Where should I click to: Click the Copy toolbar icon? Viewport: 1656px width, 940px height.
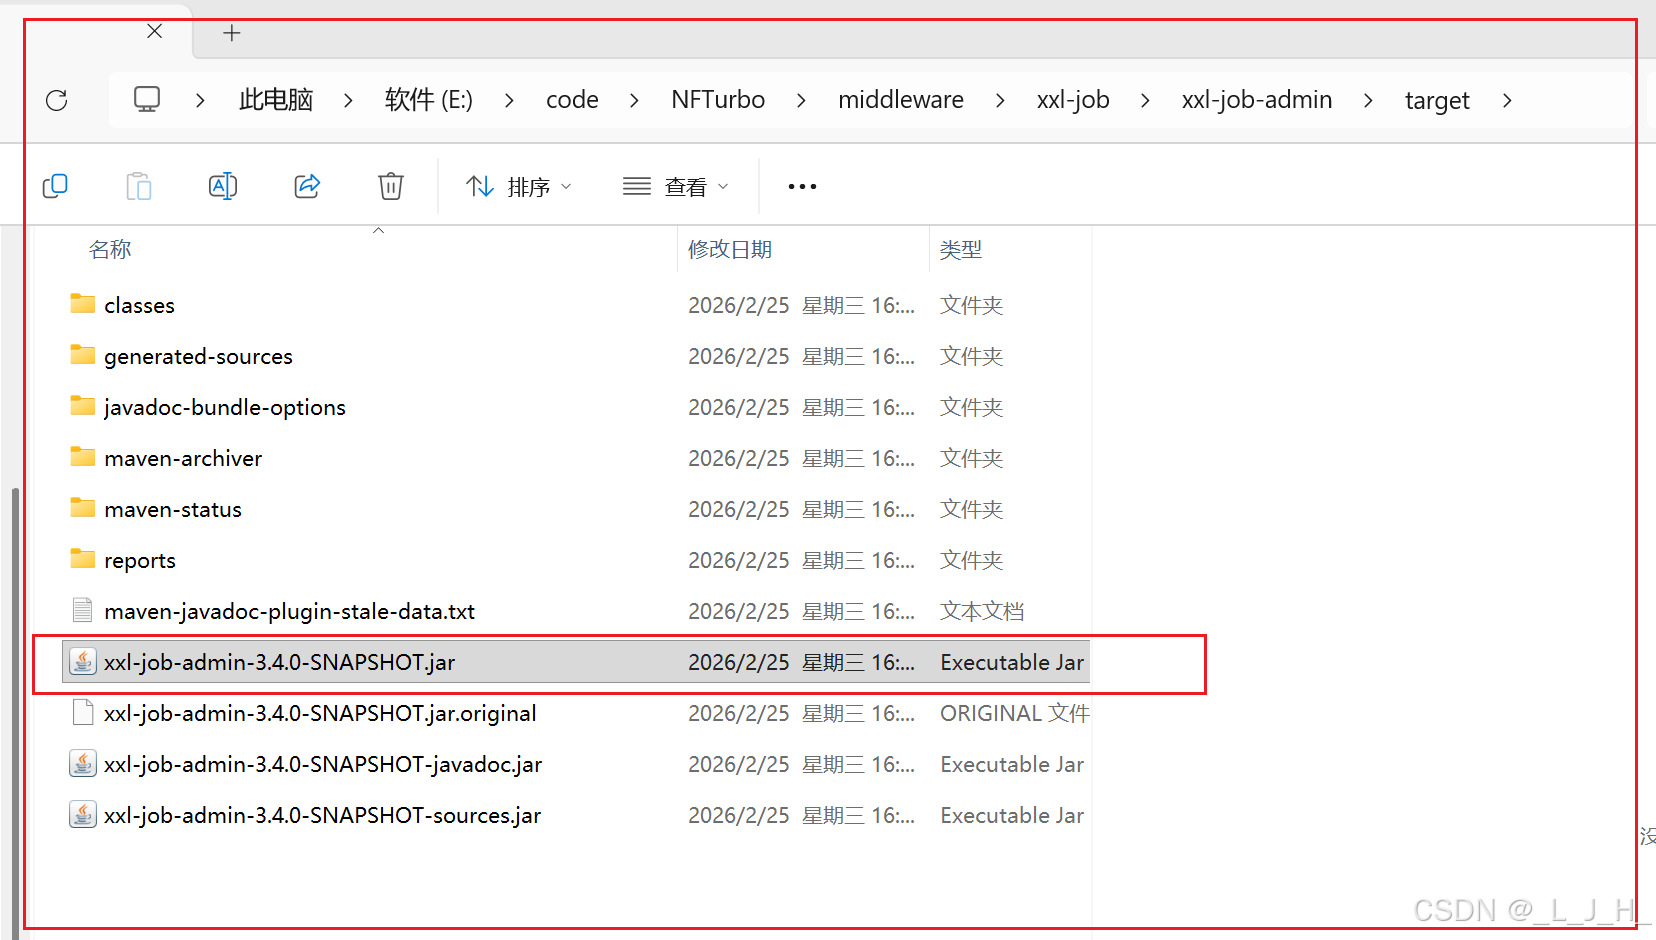click(55, 186)
